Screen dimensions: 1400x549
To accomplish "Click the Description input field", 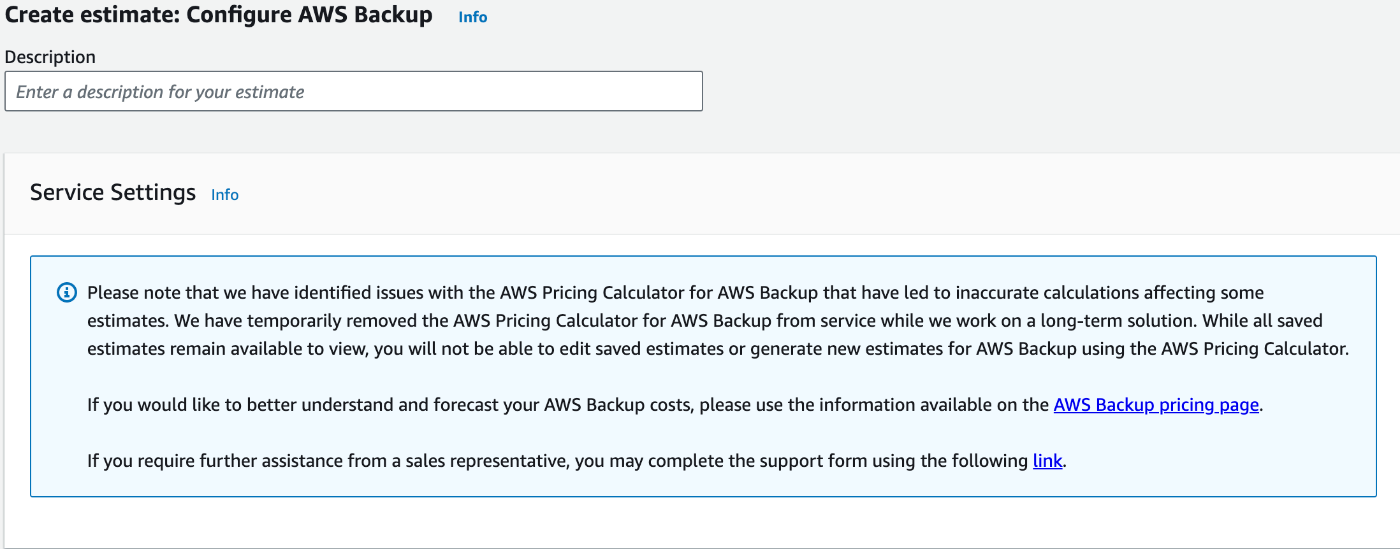I will [x=354, y=91].
